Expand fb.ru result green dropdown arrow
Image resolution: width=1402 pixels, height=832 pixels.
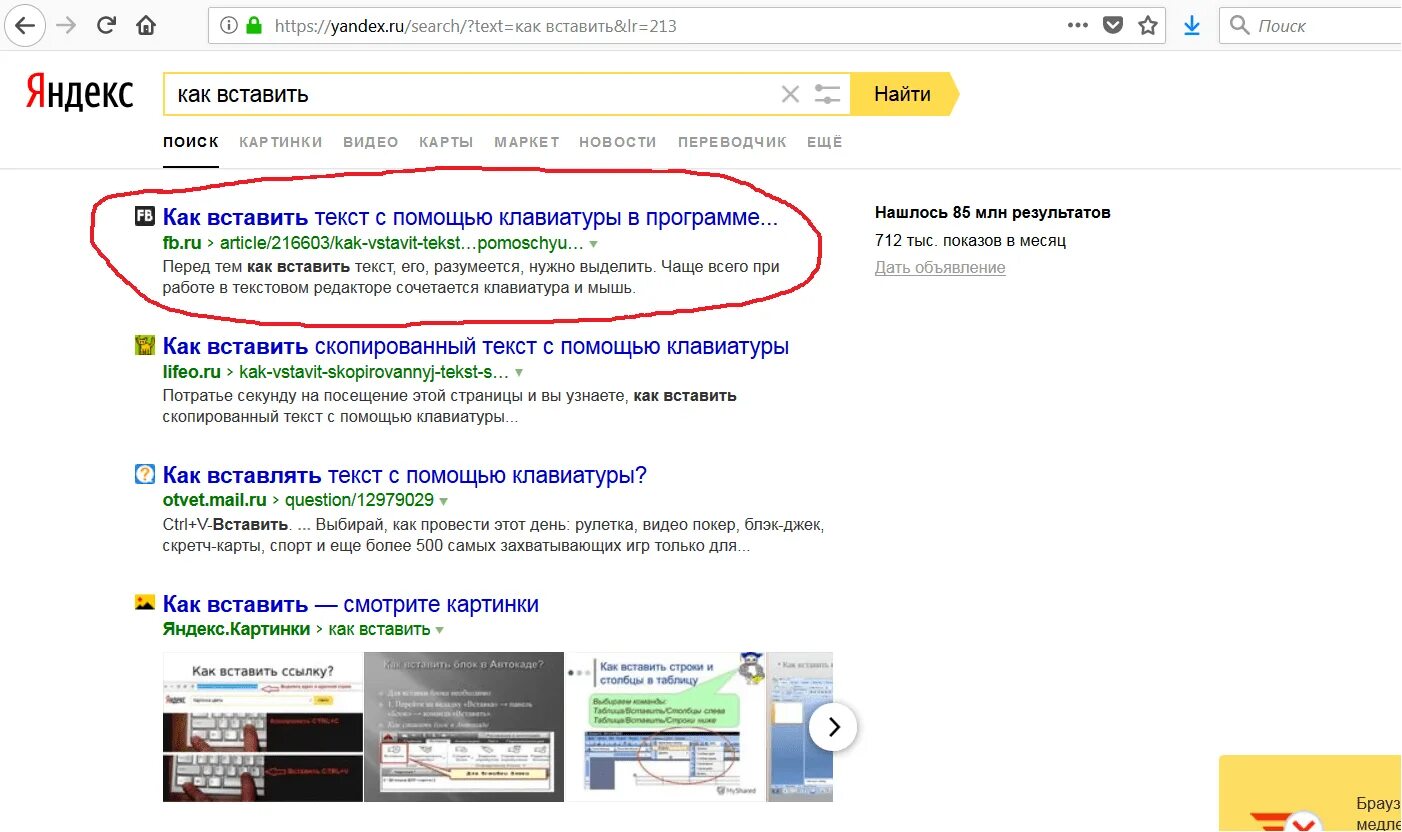coord(593,244)
